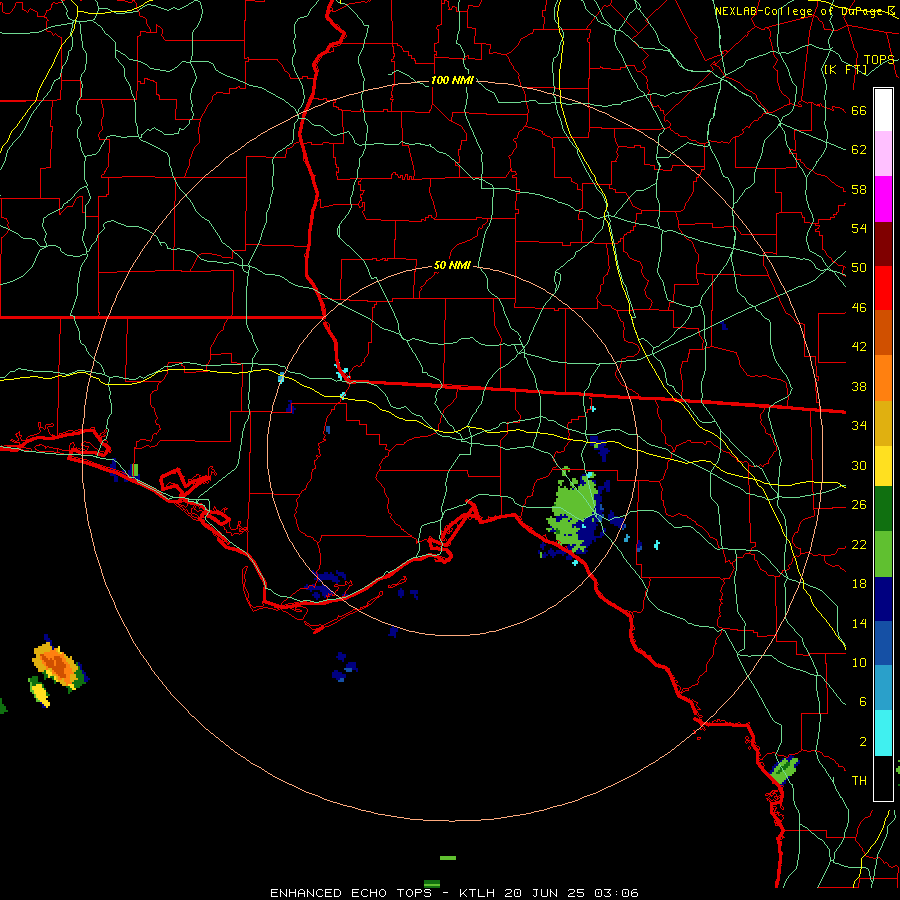Viewport: 900px width, 900px height.
Task: Click the '38' legend value
Action: pyautogui.click(x=859, y=386)
